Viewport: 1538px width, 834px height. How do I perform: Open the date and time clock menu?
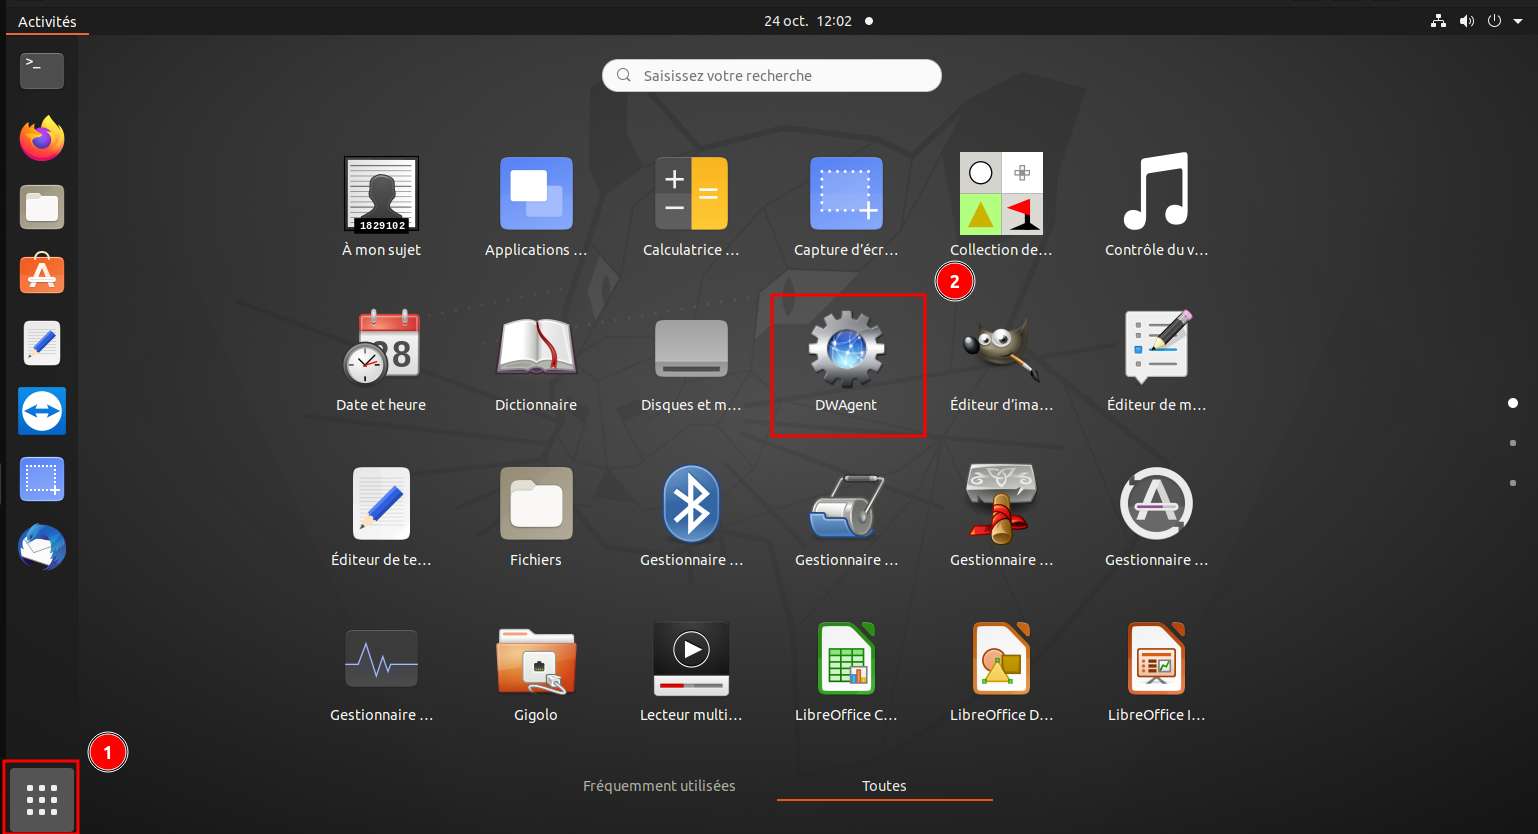click(818, 21)
